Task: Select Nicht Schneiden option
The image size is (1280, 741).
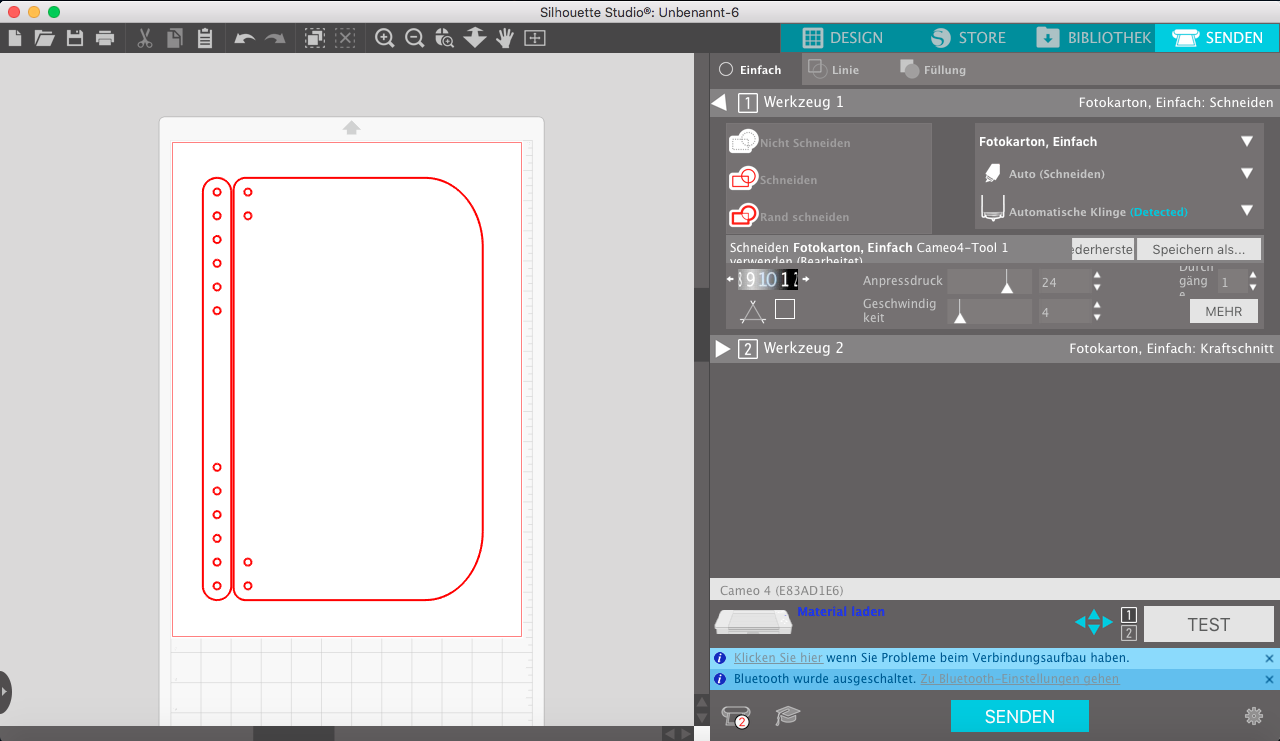Action: point(790,142)
